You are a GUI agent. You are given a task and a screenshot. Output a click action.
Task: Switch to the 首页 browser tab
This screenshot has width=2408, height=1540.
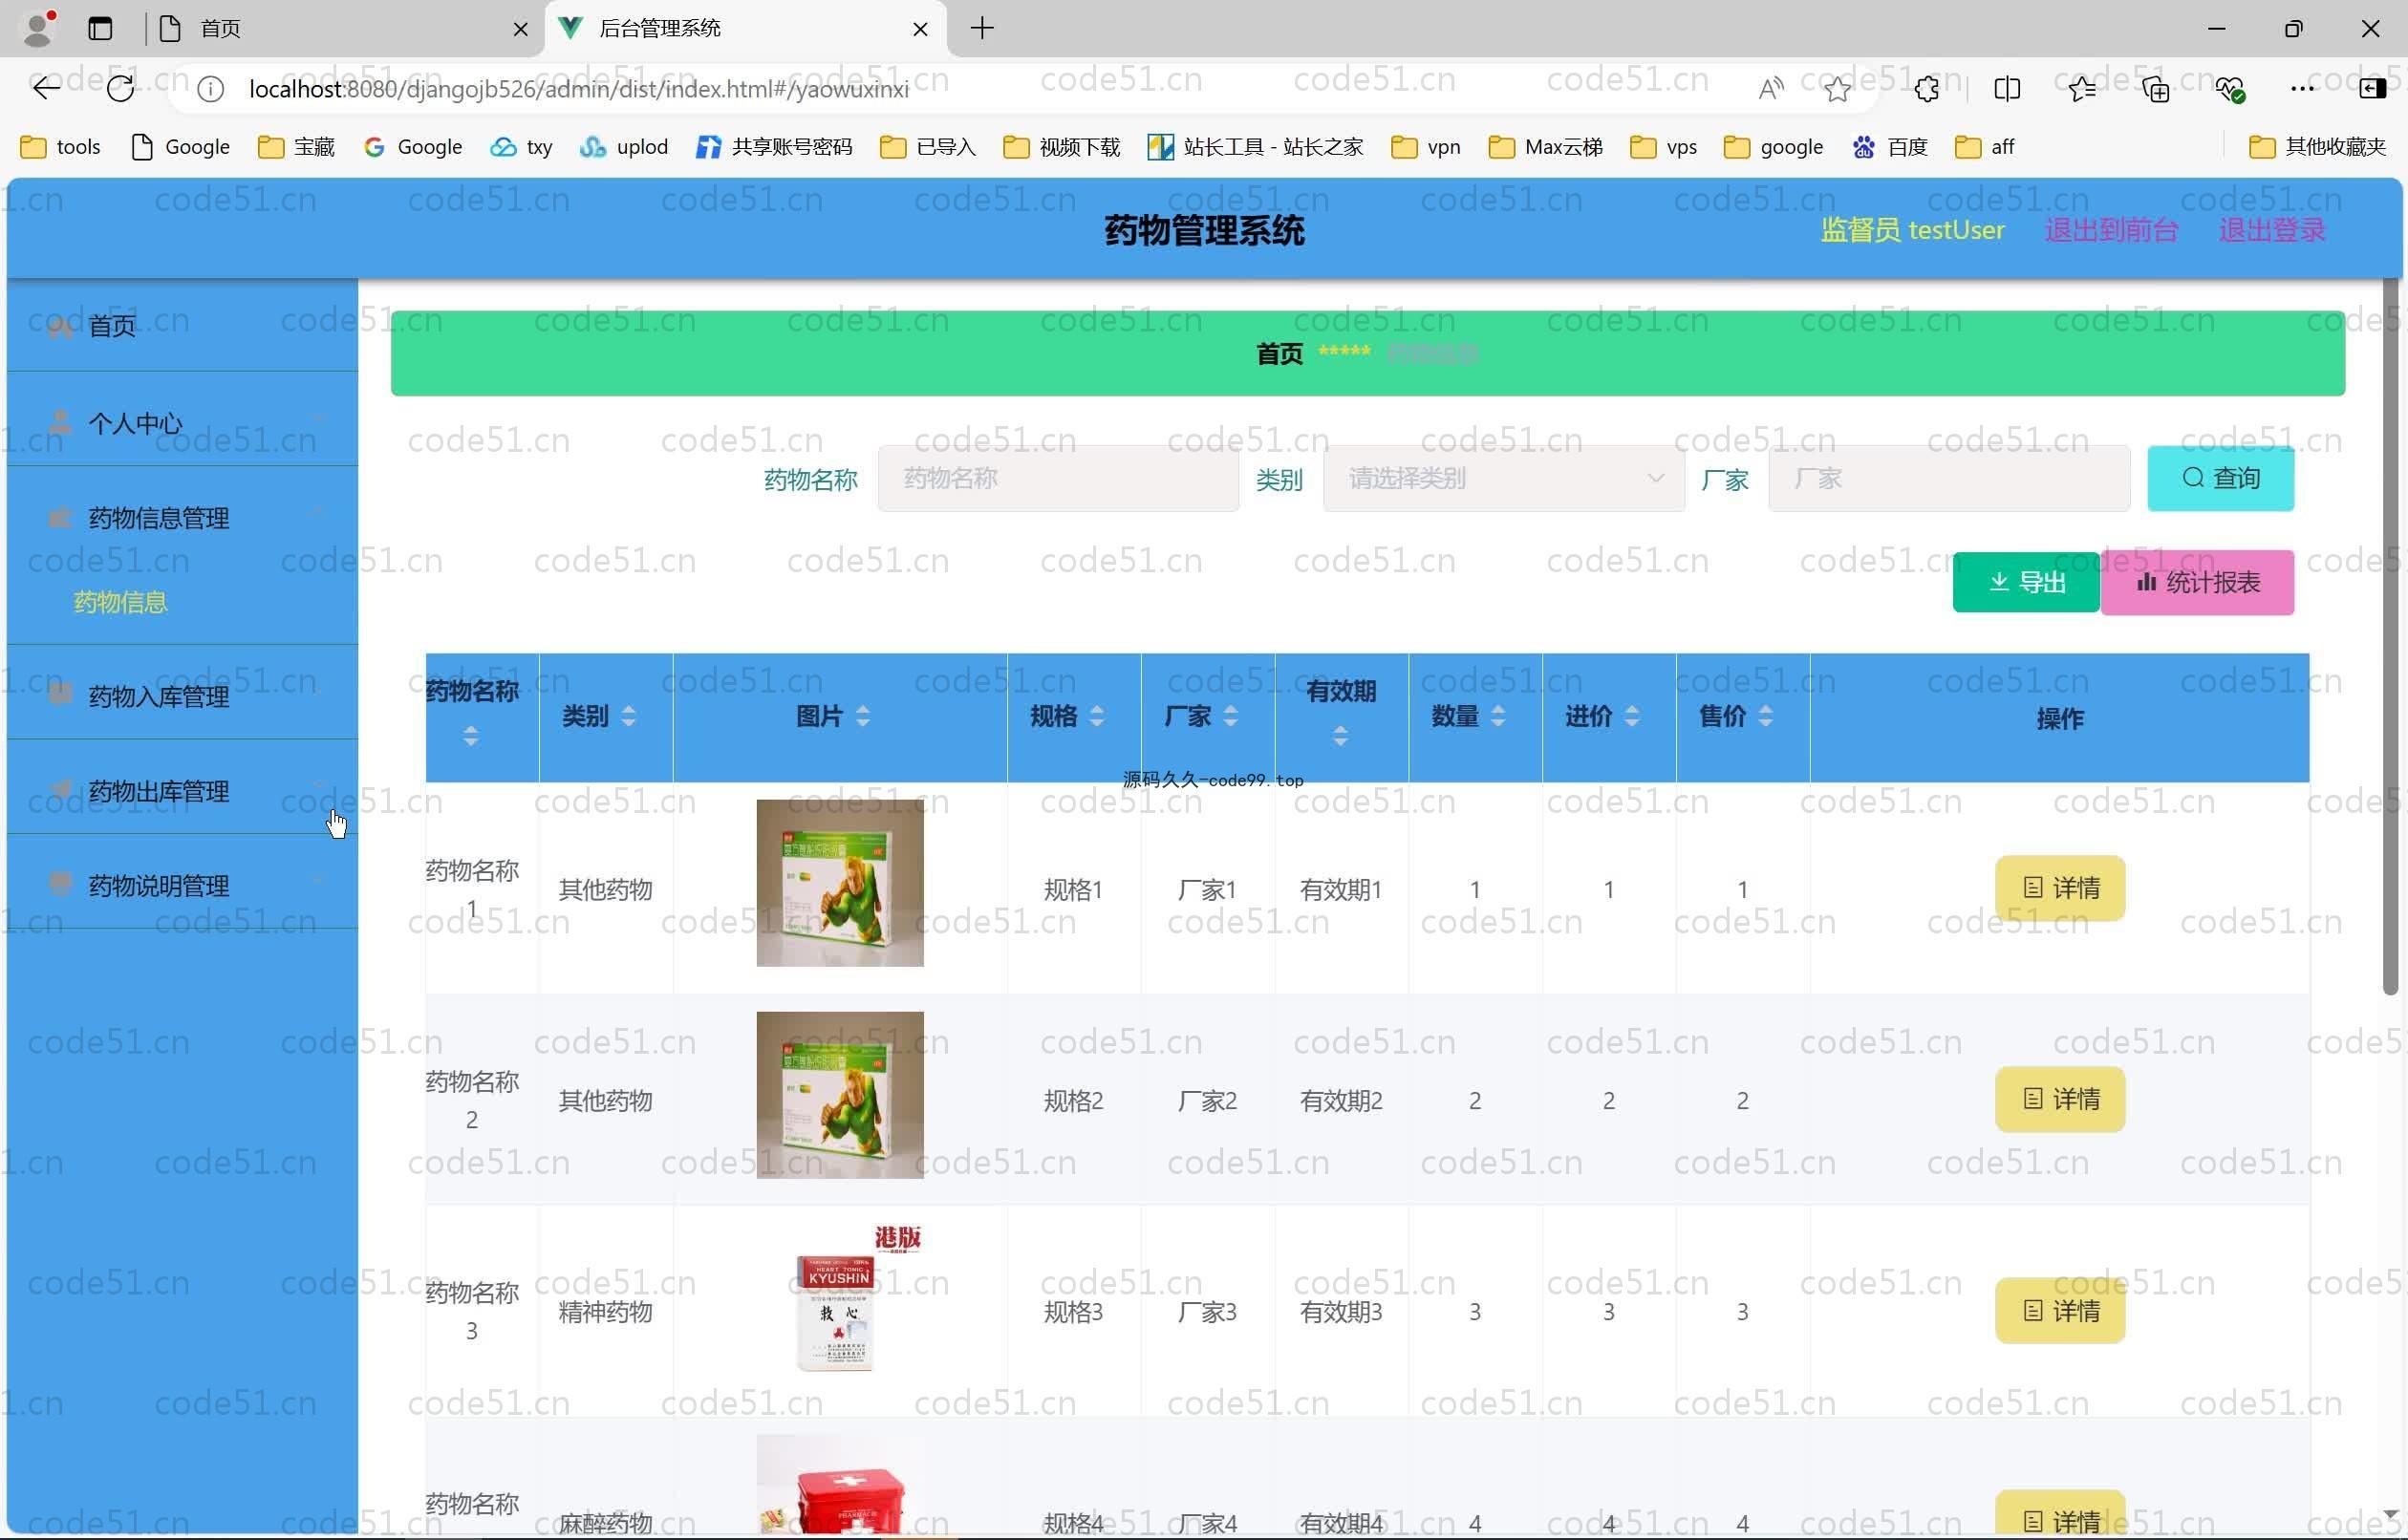pyautogui.click(x=340, y=29)
